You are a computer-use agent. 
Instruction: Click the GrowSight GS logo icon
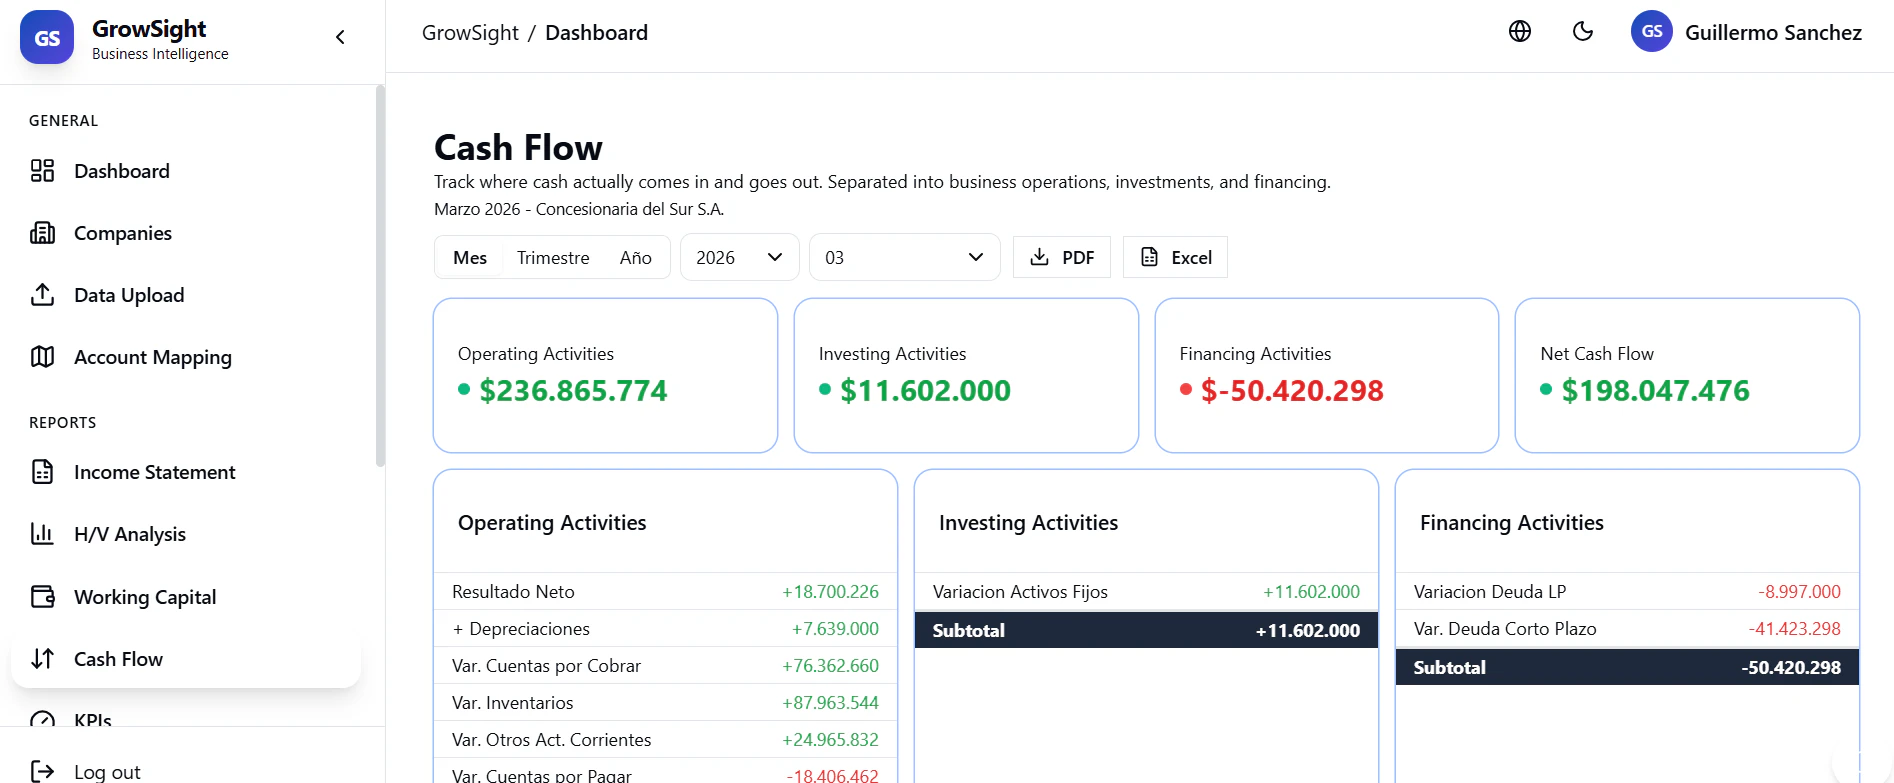(x=47, y=37)
